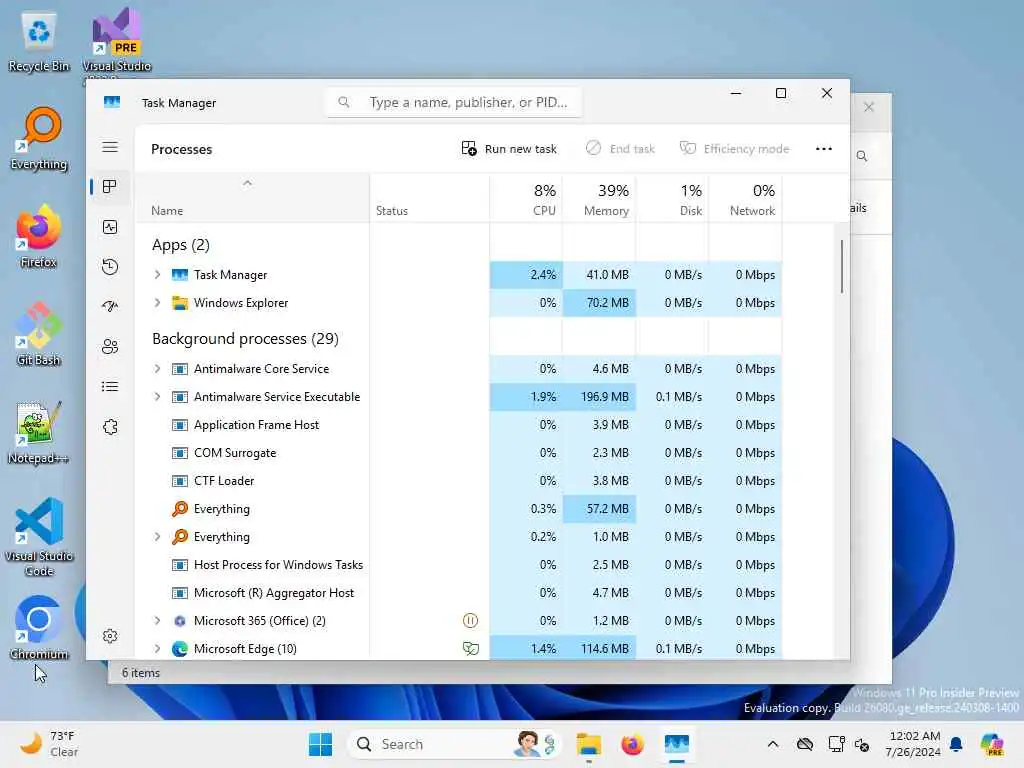
Task: Select Host Process for Windows Tasks
Action: click(x=458, y=565)
